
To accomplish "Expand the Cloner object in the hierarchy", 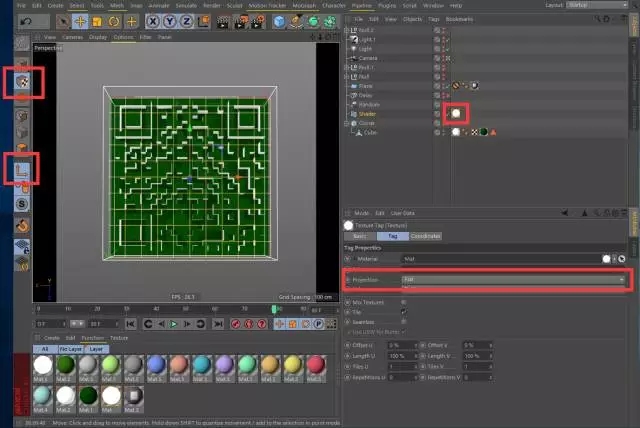I will click(x=348, y=122).
